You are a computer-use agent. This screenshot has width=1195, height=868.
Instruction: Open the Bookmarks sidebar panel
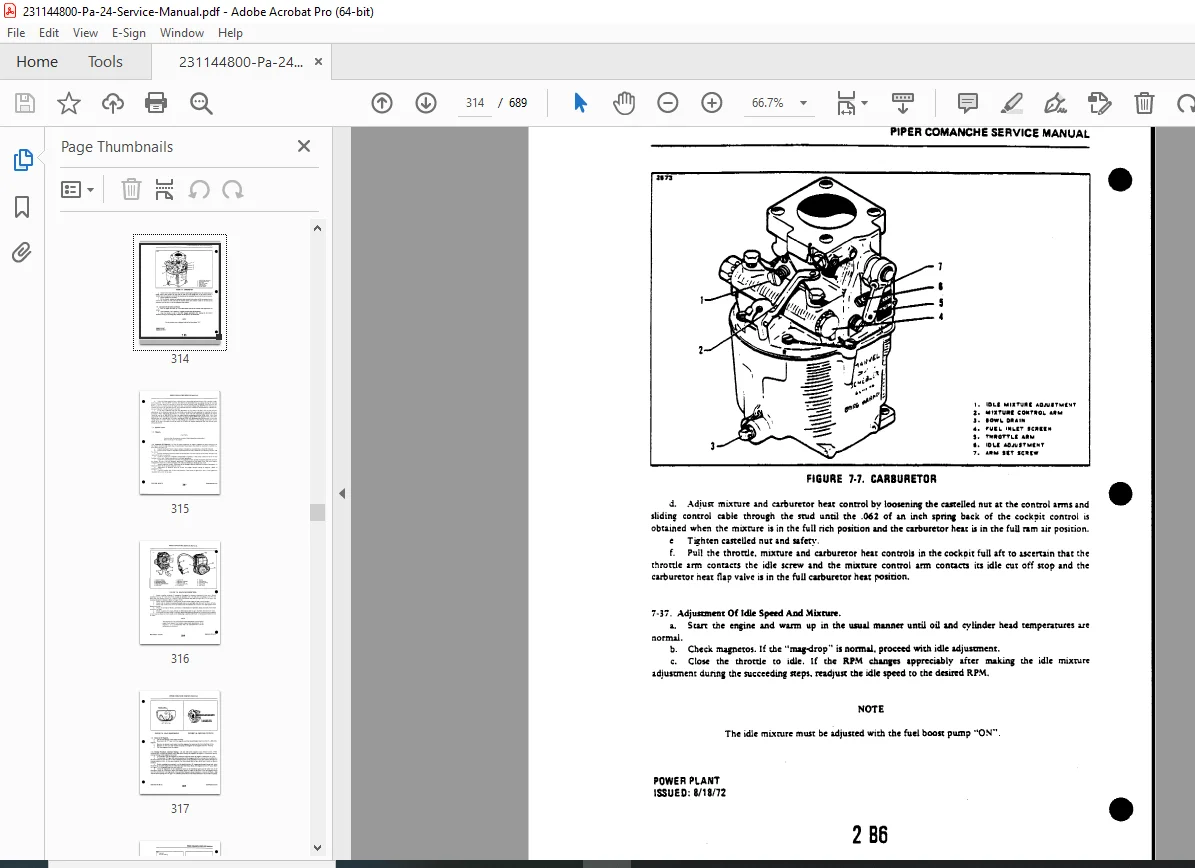click(x=22, y=207)
